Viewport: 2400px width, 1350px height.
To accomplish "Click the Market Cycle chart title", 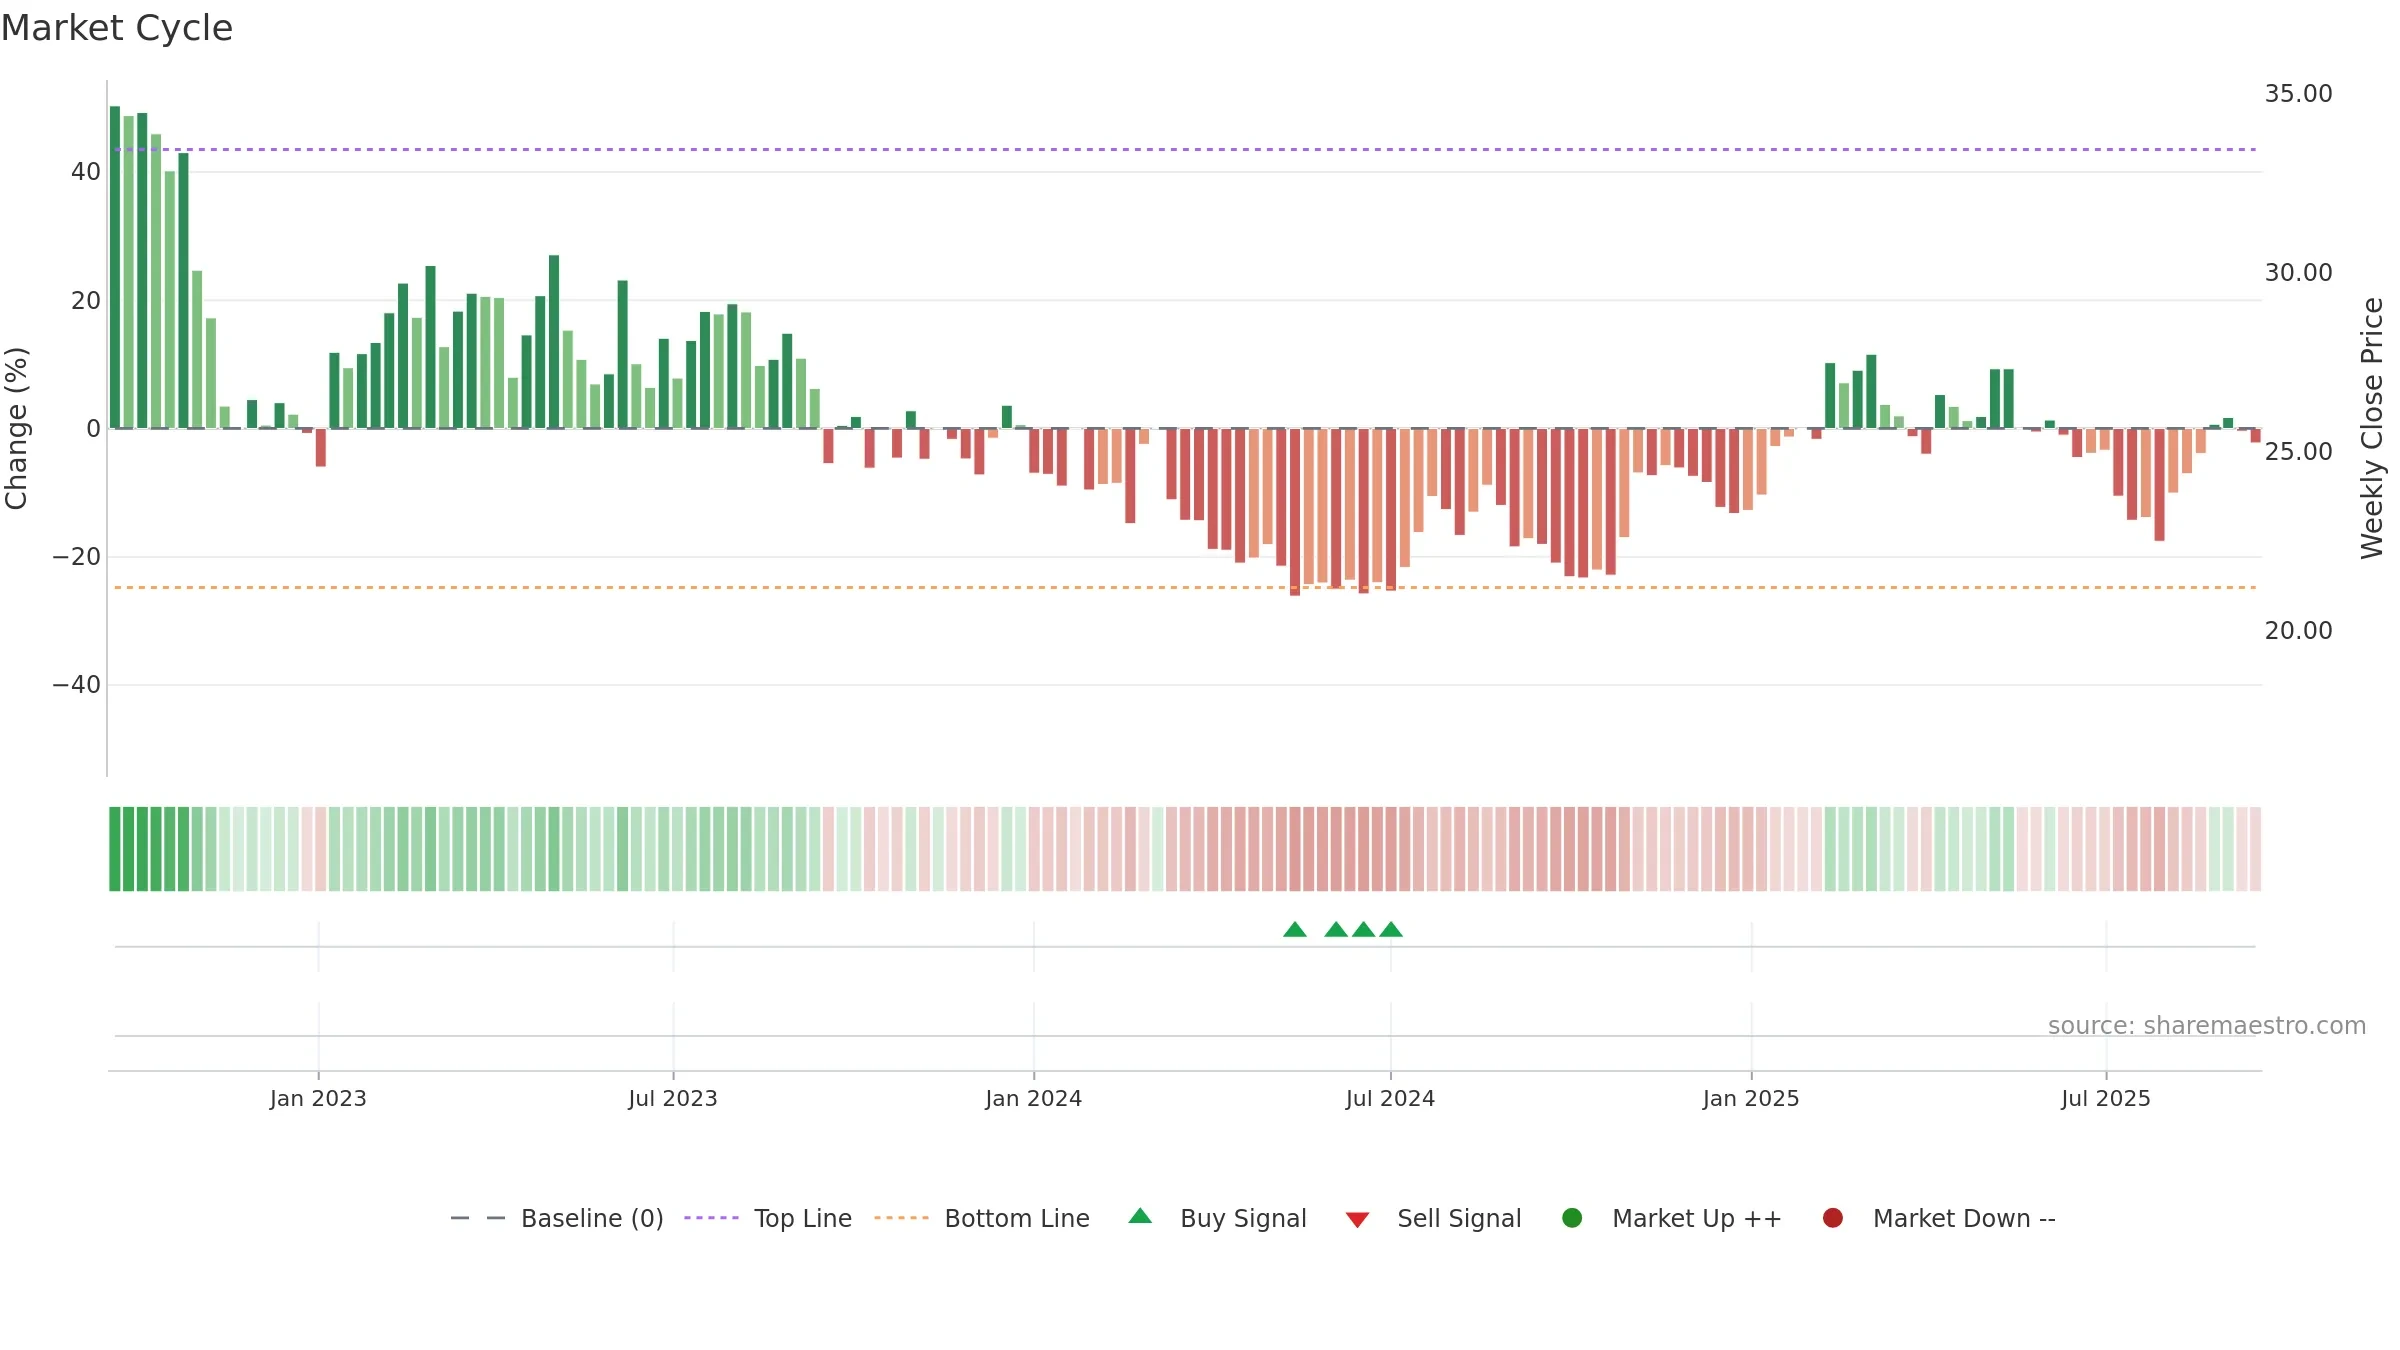I will (x=117, y=28).
